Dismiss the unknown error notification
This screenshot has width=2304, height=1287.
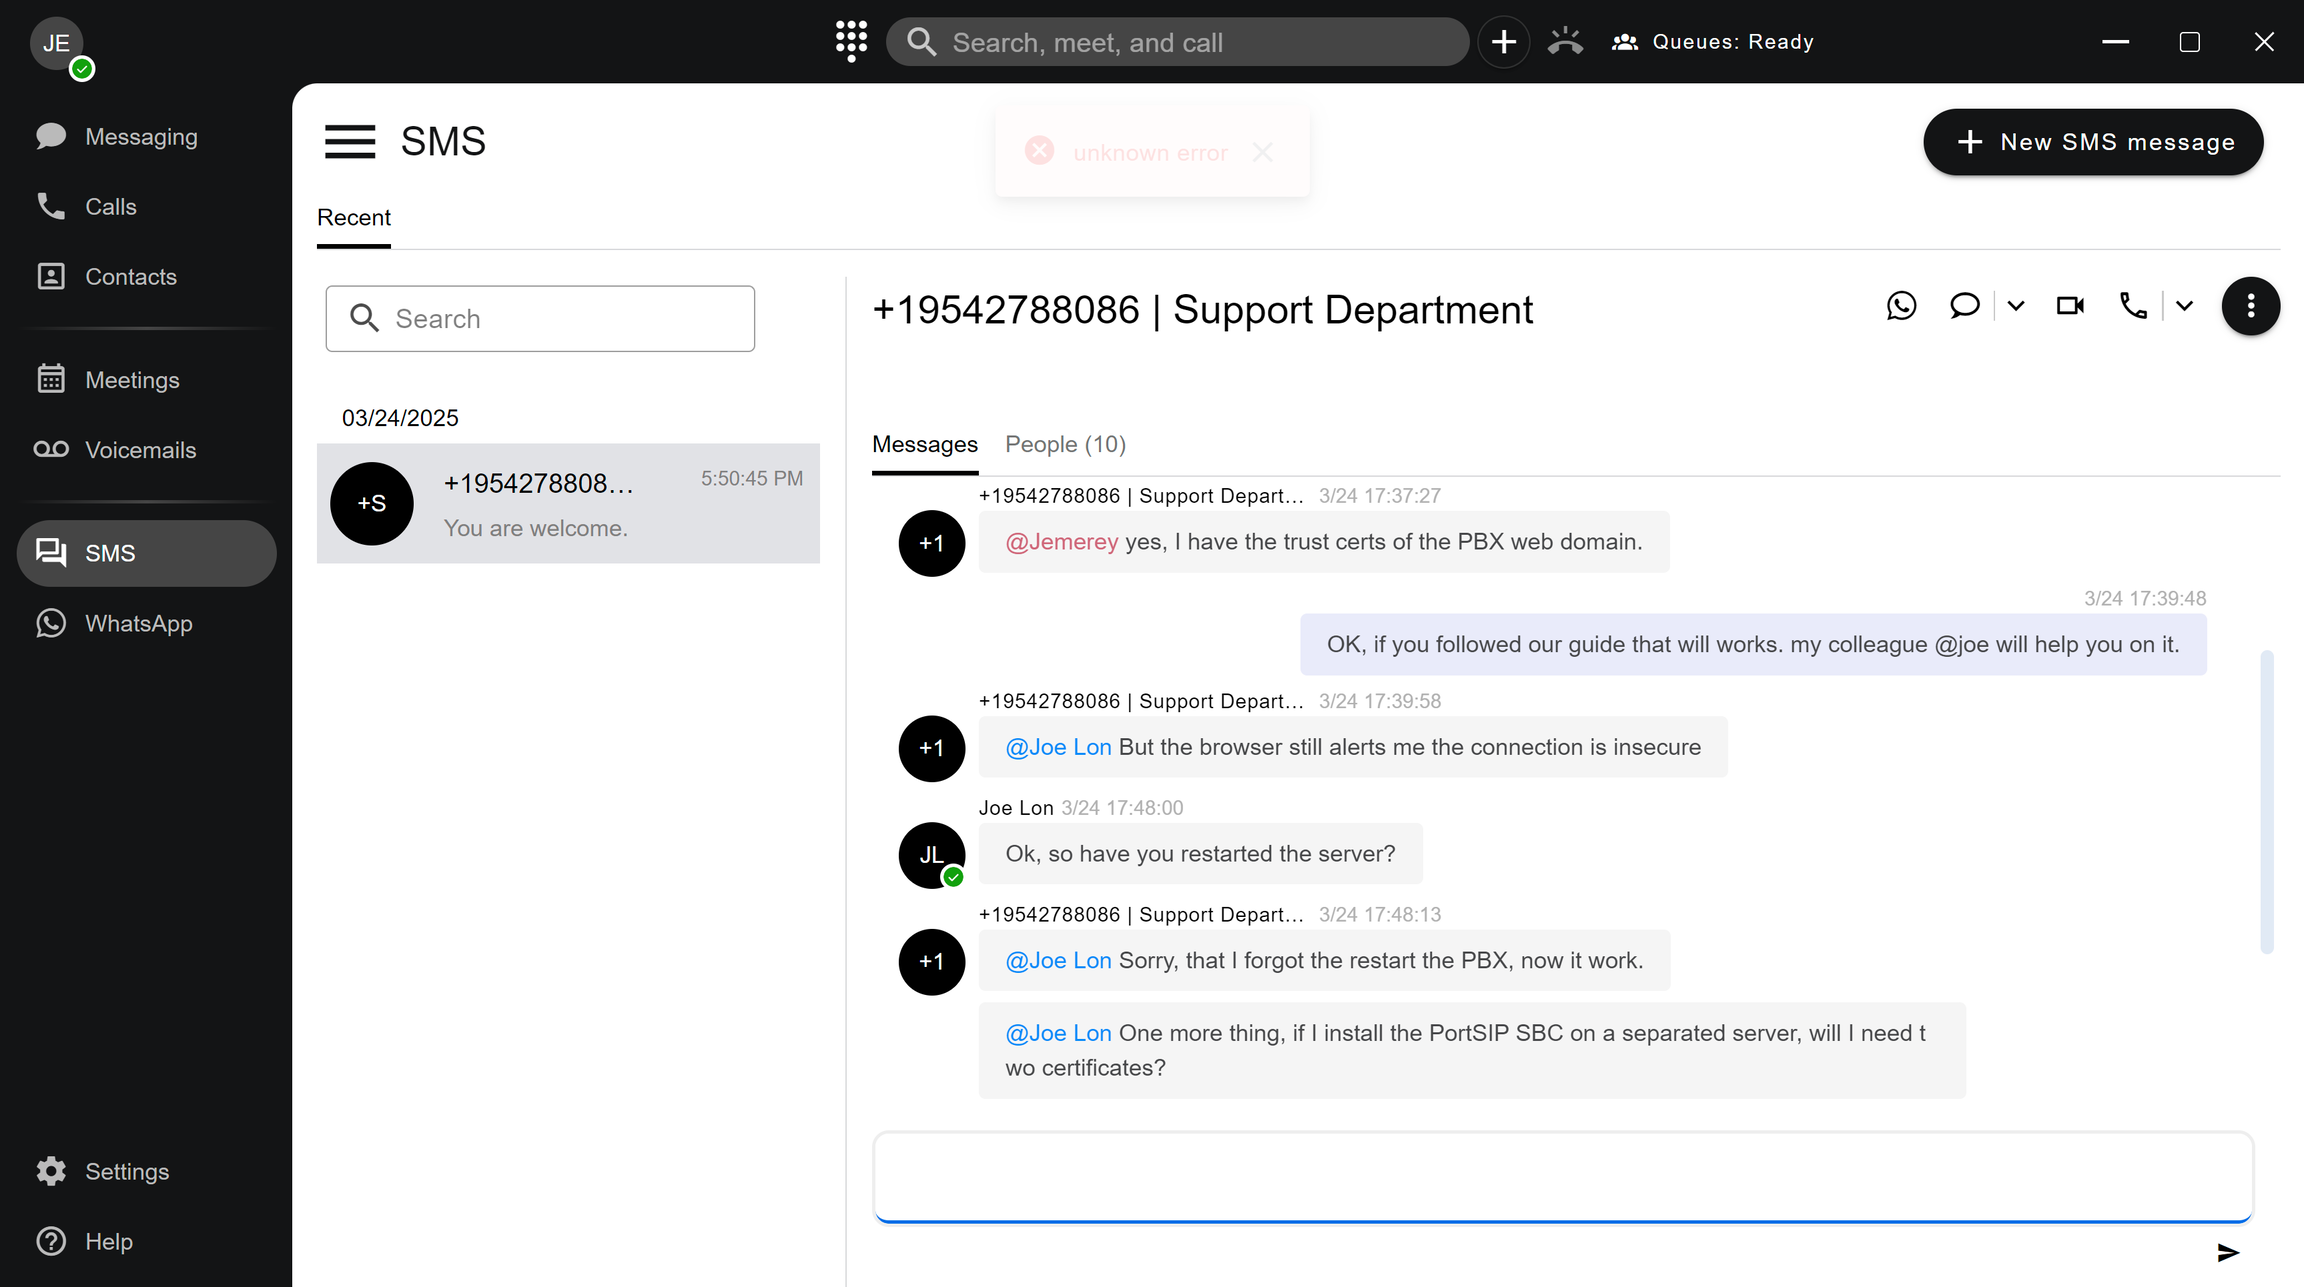click(1262, 152)
